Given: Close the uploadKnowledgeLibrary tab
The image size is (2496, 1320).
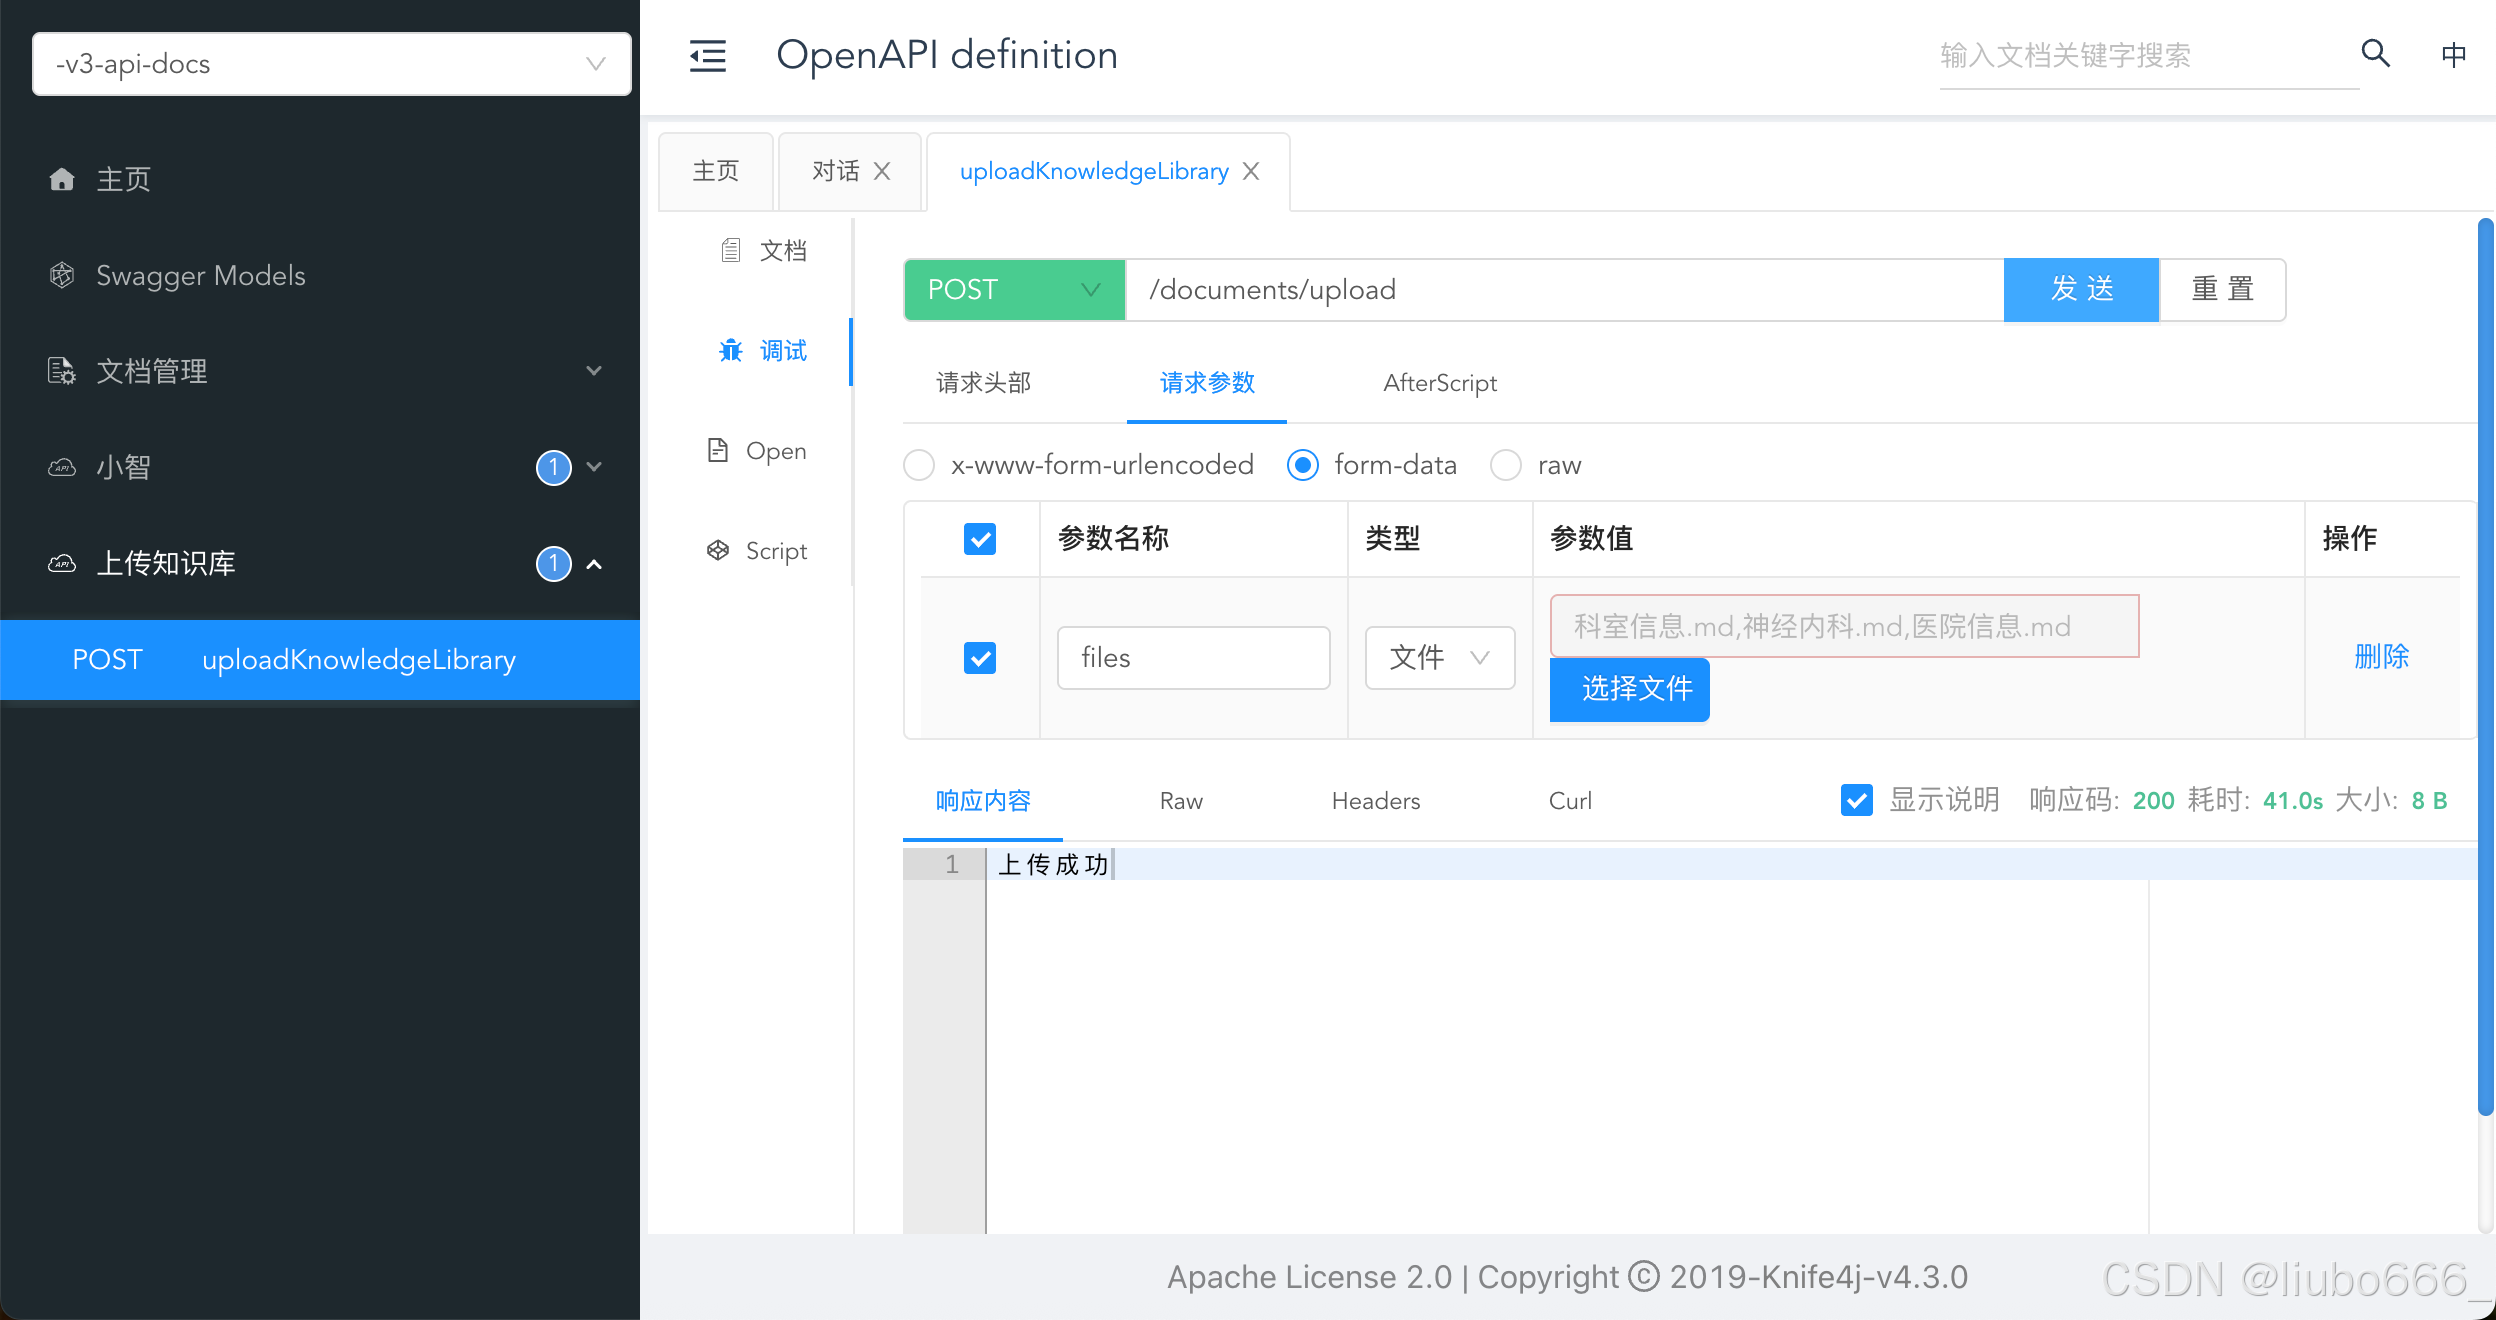Looking at the screenshot, I should point(1251,172).
